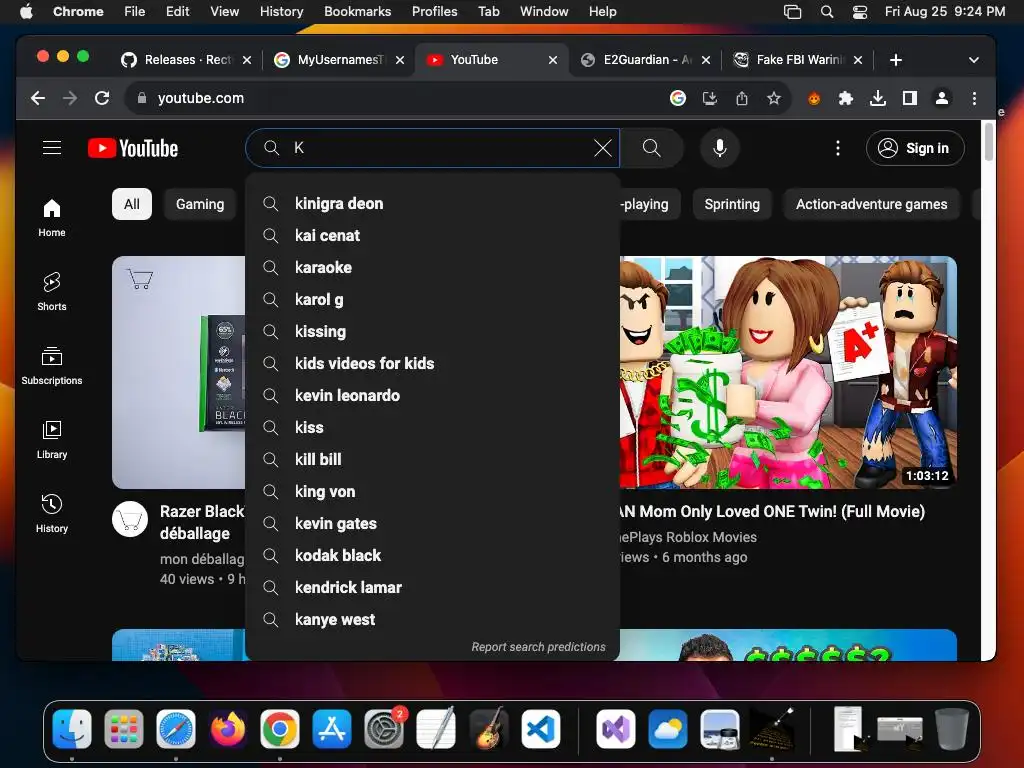Open Library in the sidebar
This screenshot has height=768, width=1024.
coord(52,440)
